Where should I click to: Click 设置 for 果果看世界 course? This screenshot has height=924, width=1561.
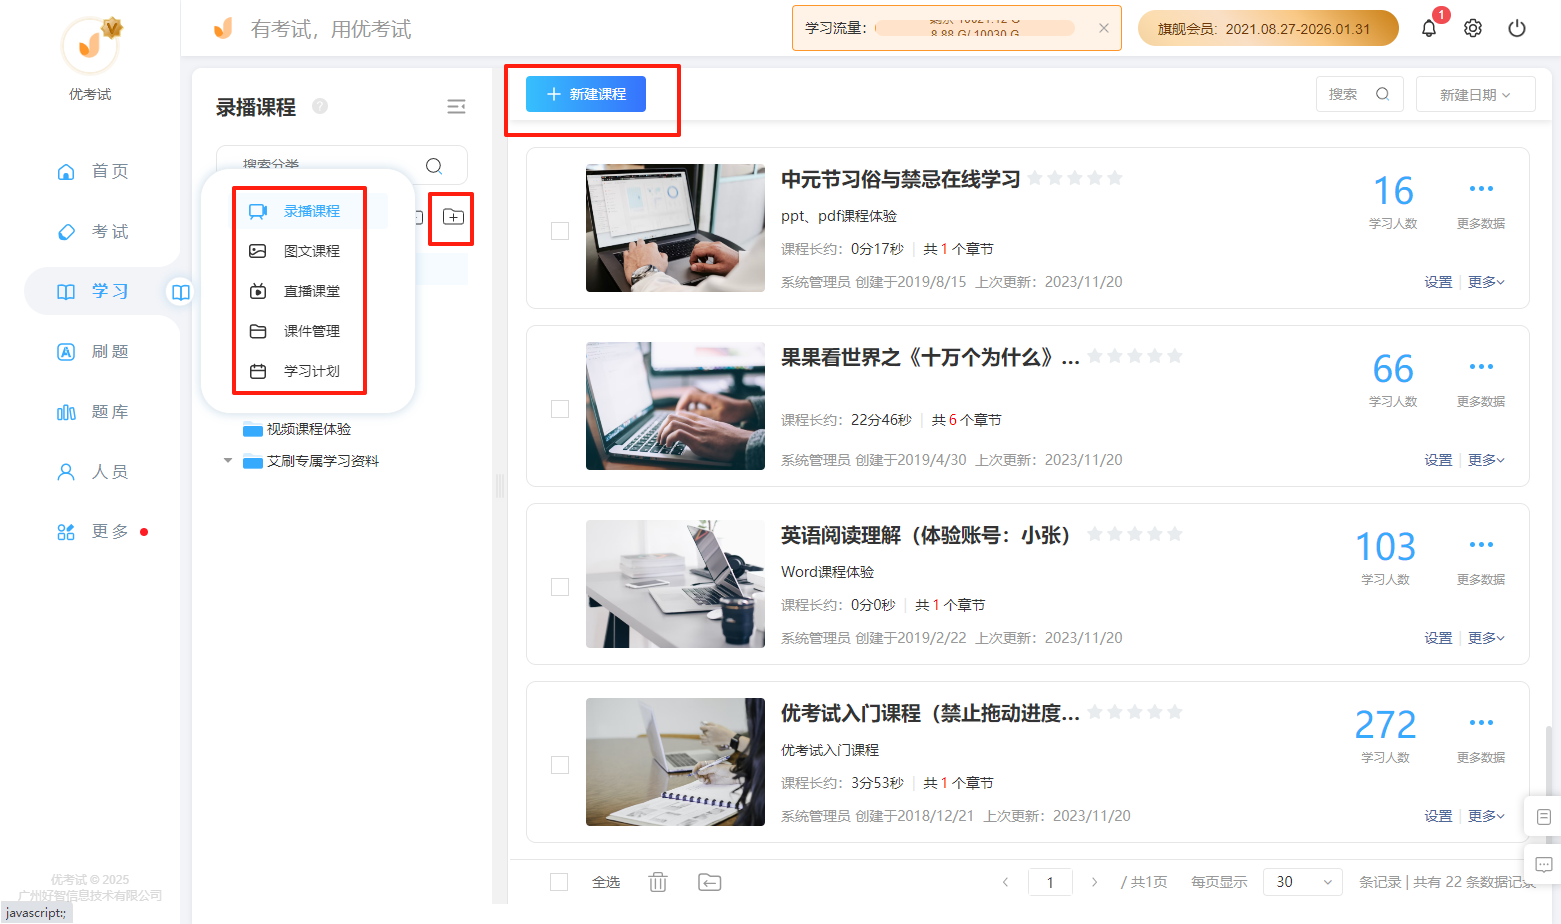point(1438,460)
